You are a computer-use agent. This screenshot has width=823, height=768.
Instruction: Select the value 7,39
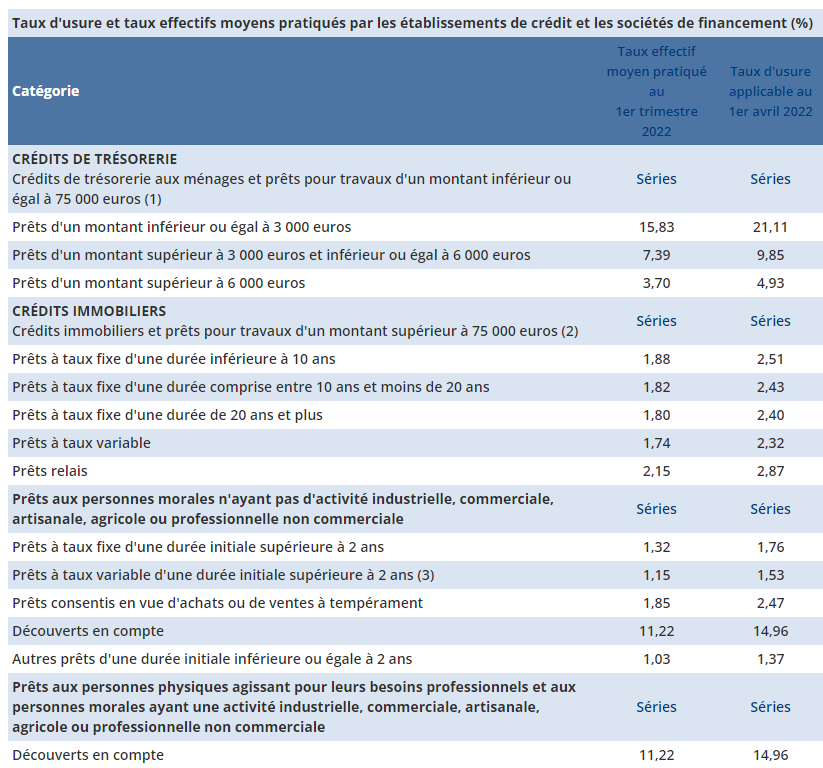[656, 255]
